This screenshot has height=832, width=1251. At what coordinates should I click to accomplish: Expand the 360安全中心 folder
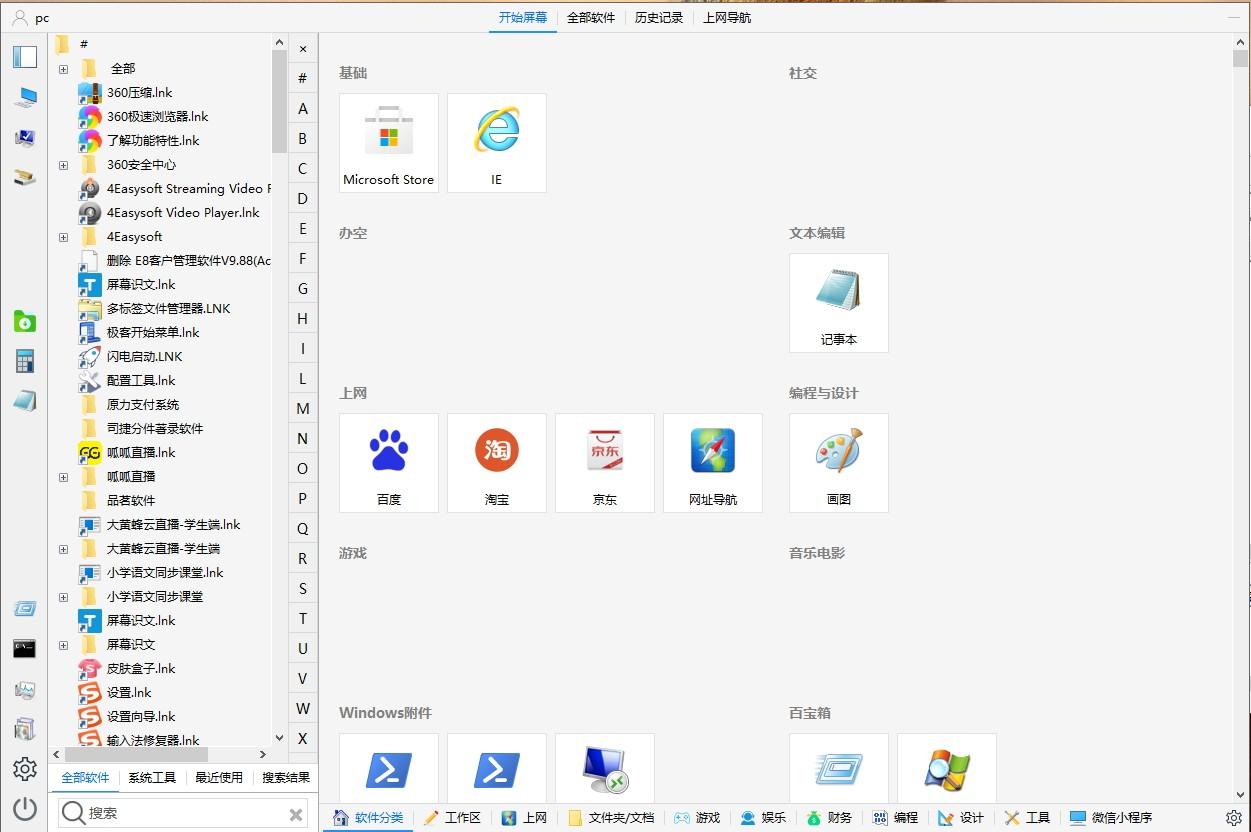63,165
